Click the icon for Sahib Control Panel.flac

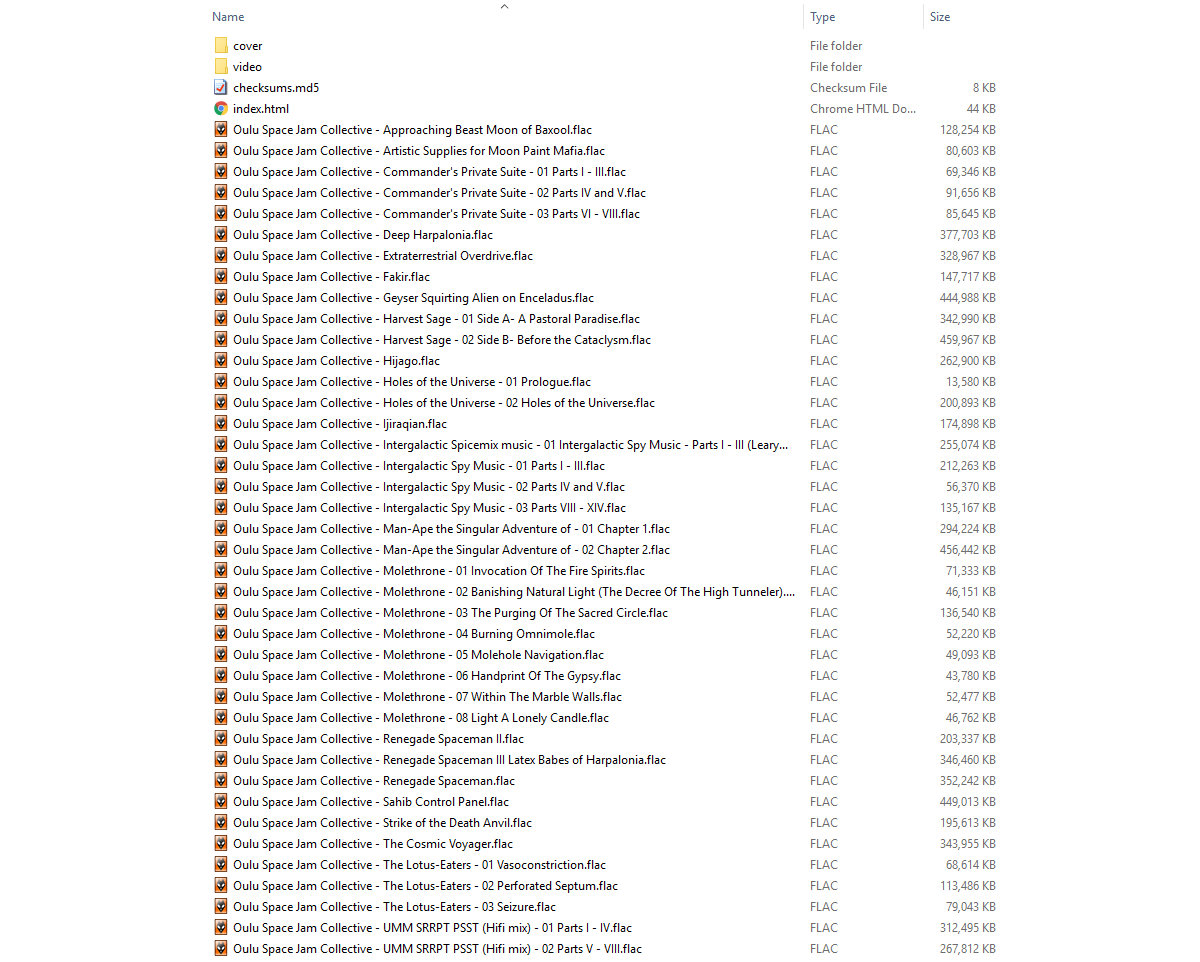click(221, 802)
